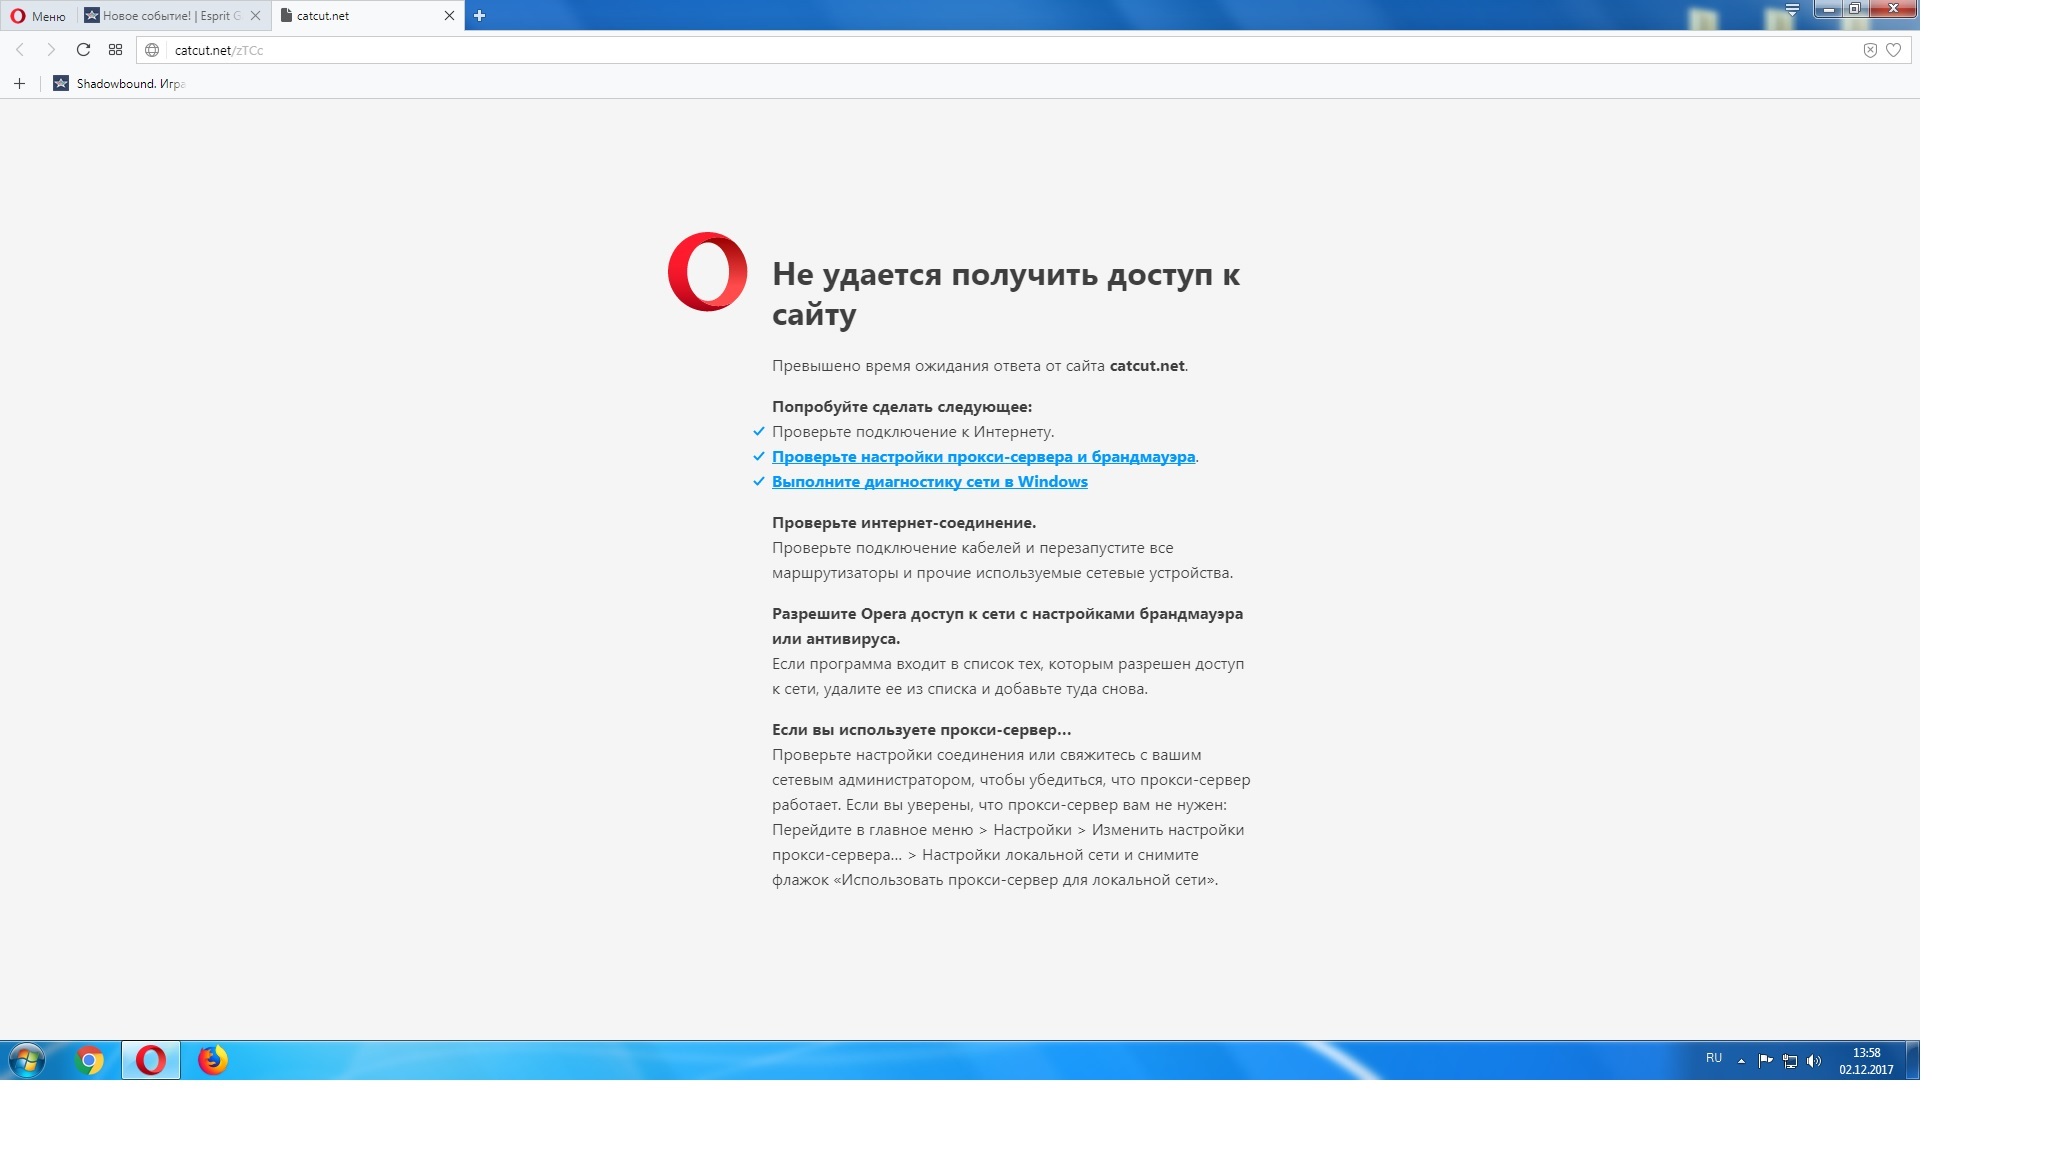This screenshot has height=1150, width=2046.
Task: Open the Speed Dial start page
Action: [x=115, y=50]
